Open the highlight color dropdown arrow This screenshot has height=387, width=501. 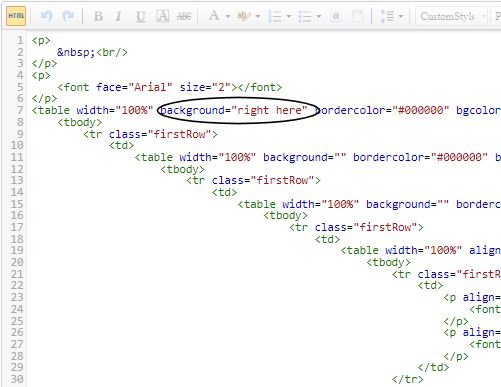(257, 16)
